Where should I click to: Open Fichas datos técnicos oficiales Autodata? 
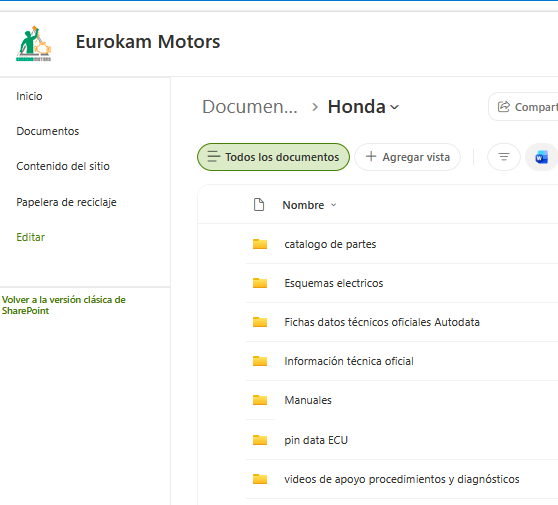pyautogui.click(x=382, y=322)
